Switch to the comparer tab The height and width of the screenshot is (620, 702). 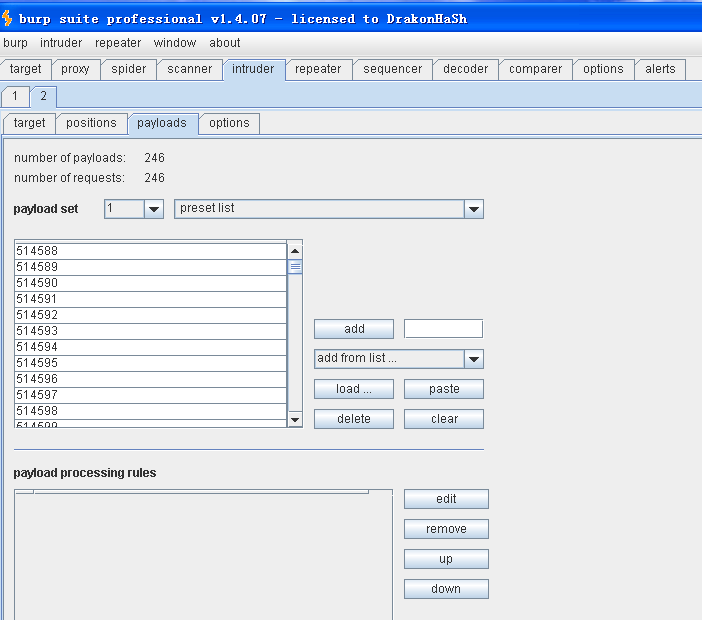pyautogui.click(x=535, y=69)
